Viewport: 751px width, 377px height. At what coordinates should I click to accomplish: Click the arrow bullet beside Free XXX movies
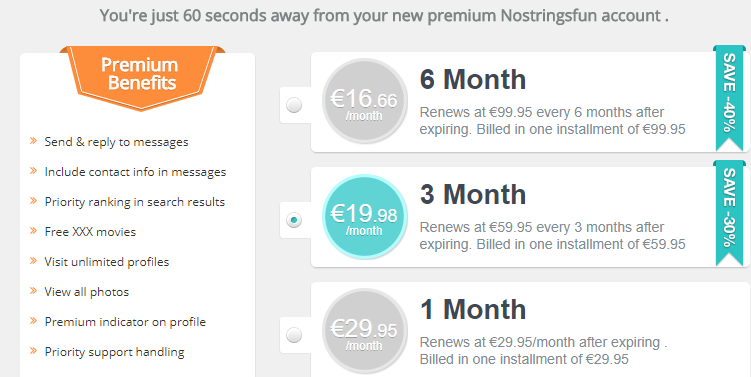(33, 231)
